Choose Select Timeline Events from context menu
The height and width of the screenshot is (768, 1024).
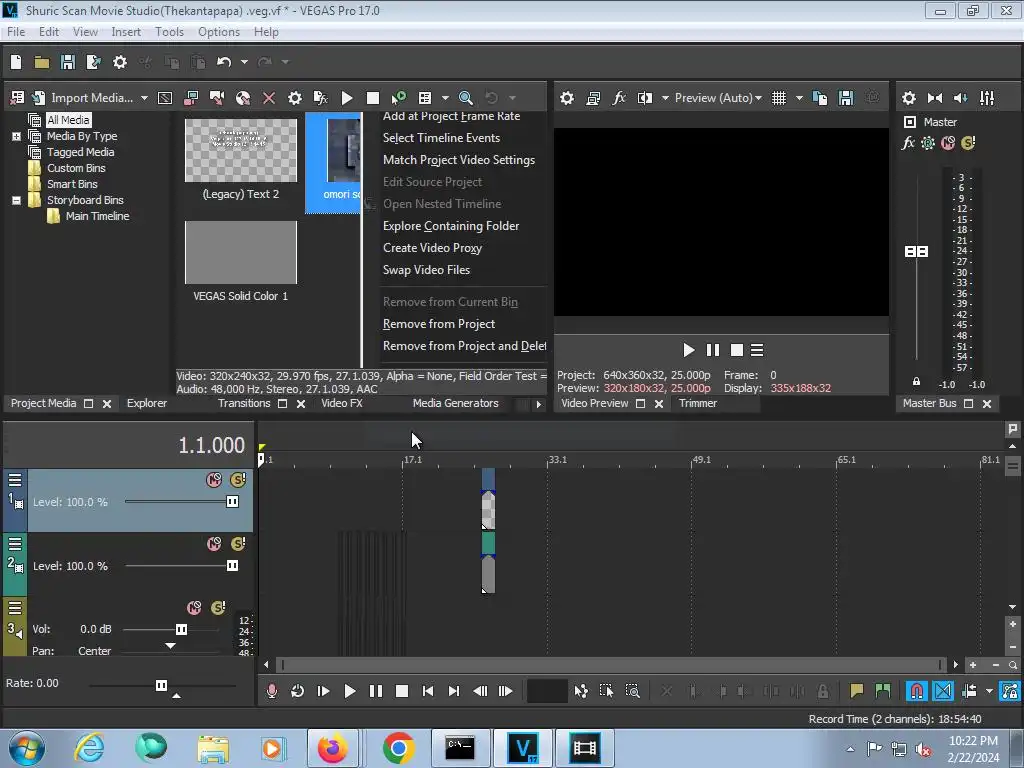tap(441, 138)
